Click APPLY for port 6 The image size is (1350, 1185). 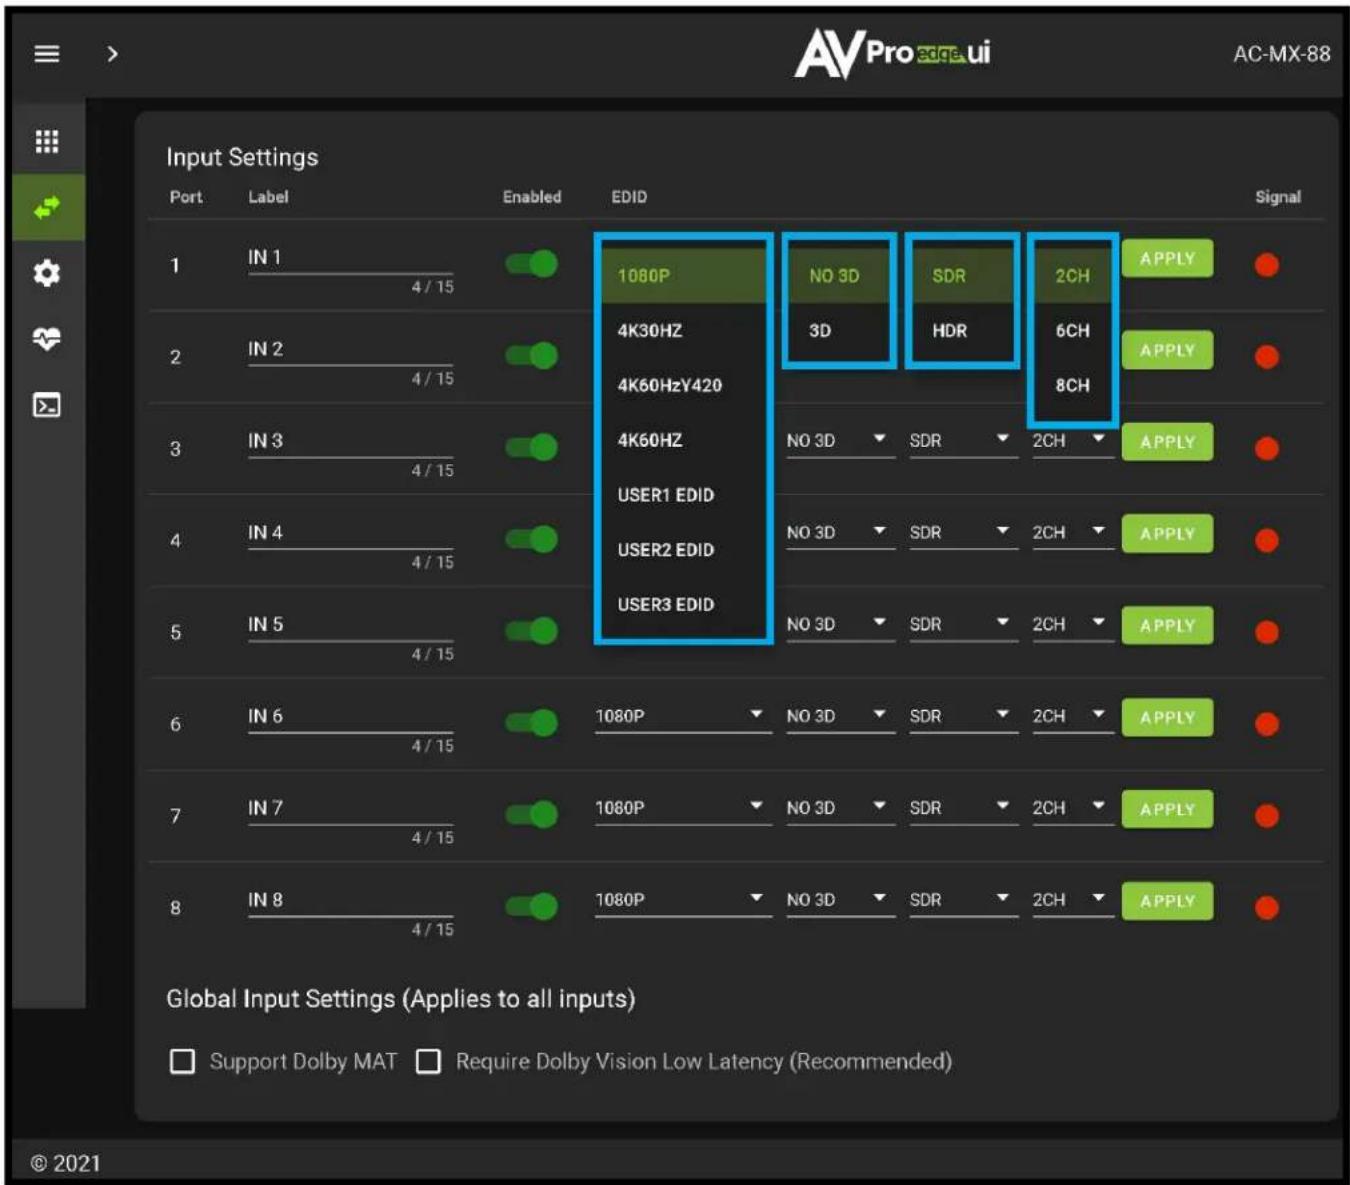point(1167,718)
